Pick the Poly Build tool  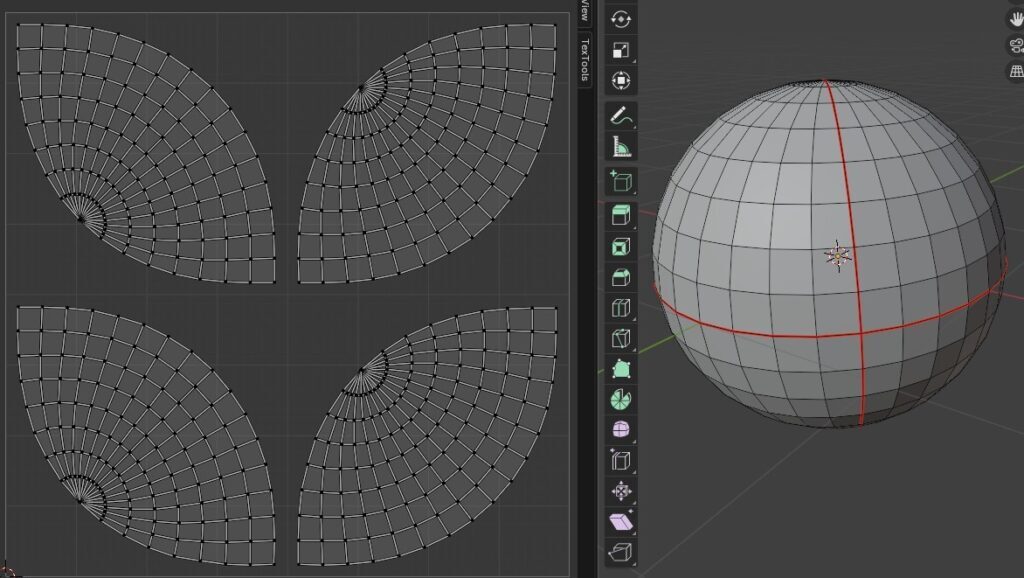620,369
